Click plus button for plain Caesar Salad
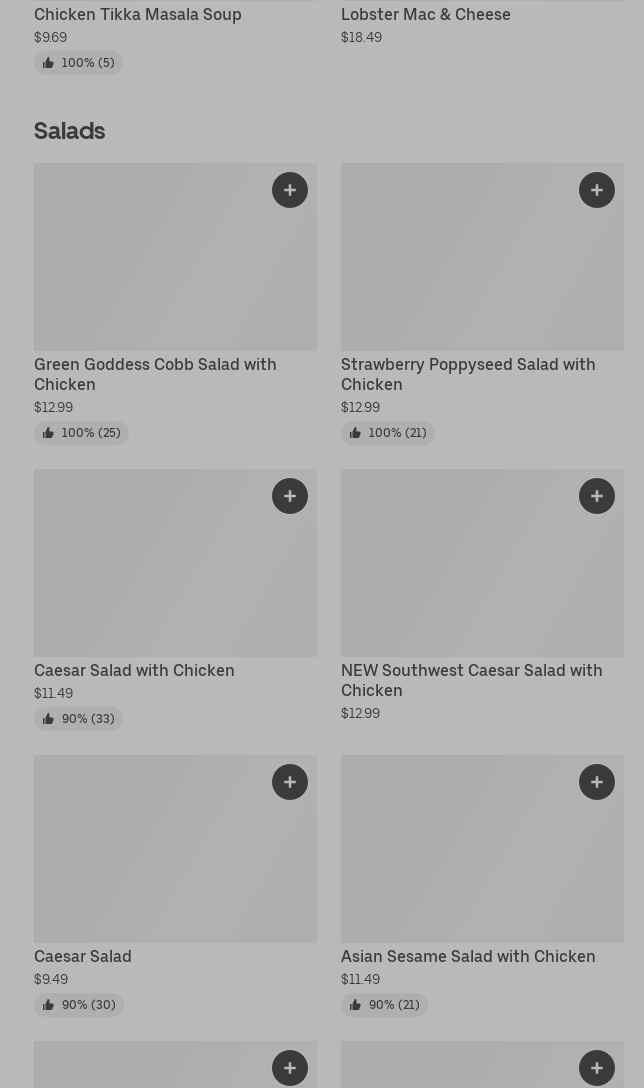The image size is (644, 1088). pyautogui.click(x=290, y=782)
